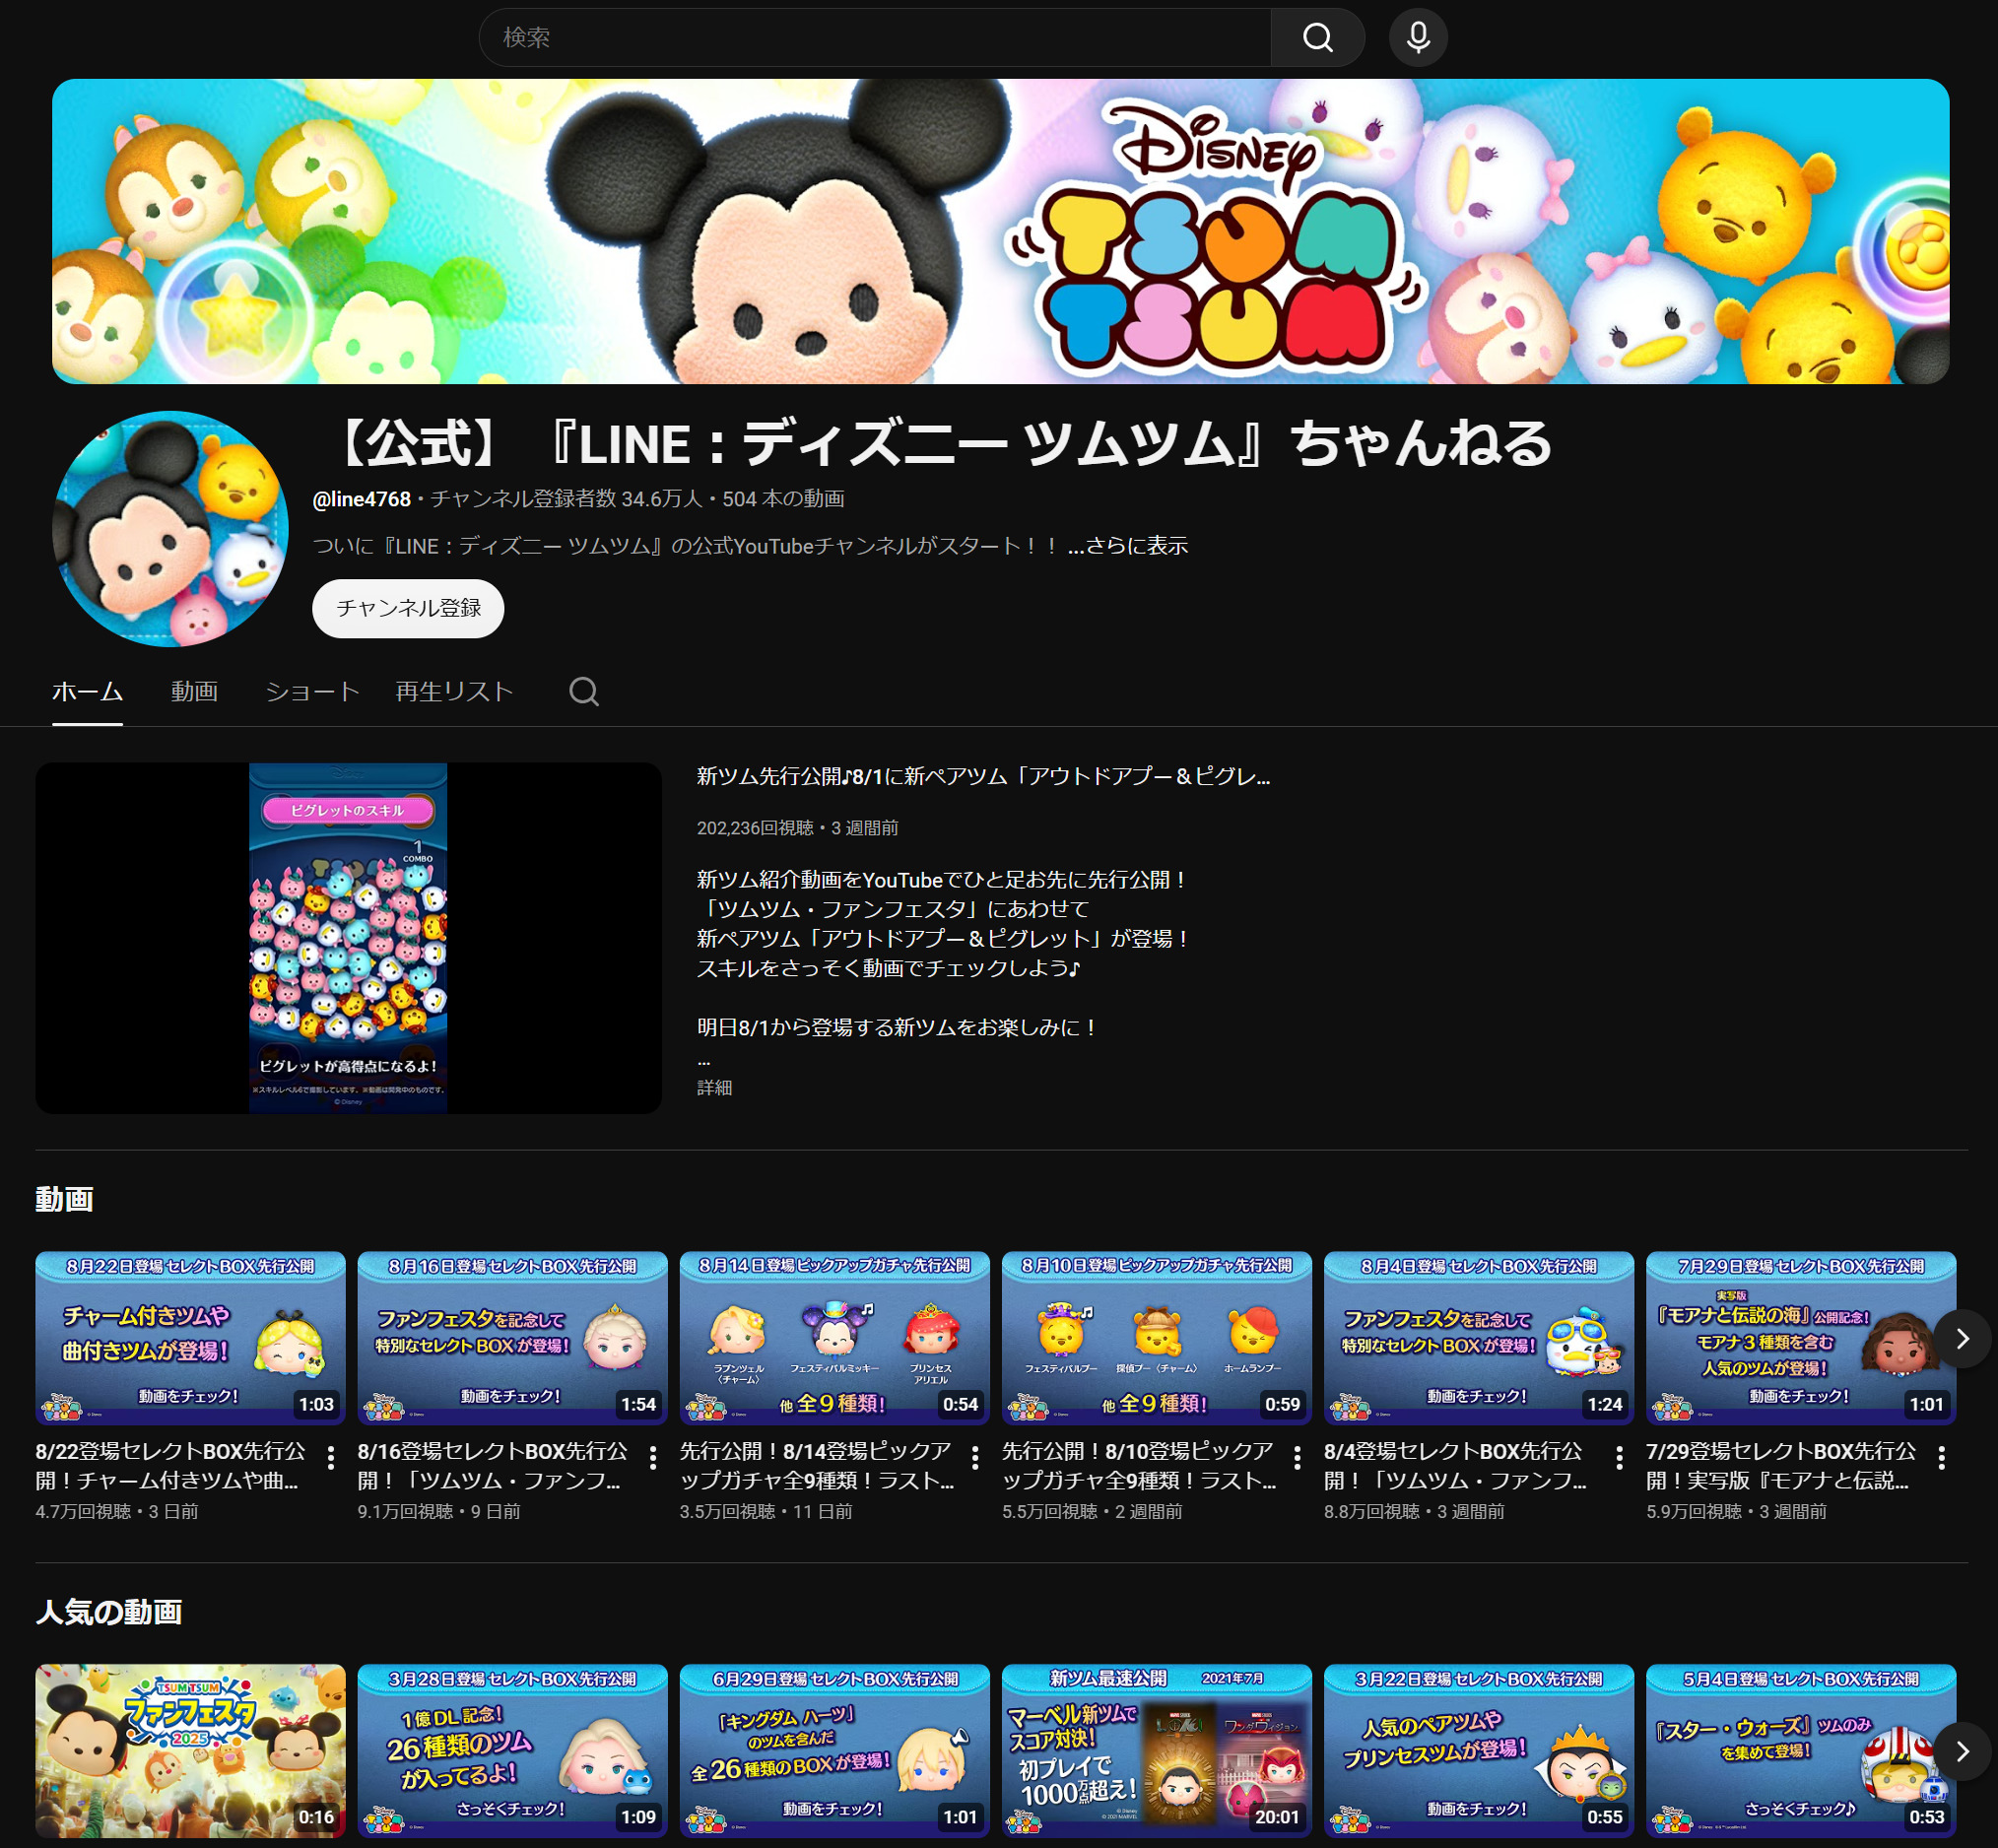Go to the 再生リスト tab
The image size is (1998, 1848).
click(454, 691)
